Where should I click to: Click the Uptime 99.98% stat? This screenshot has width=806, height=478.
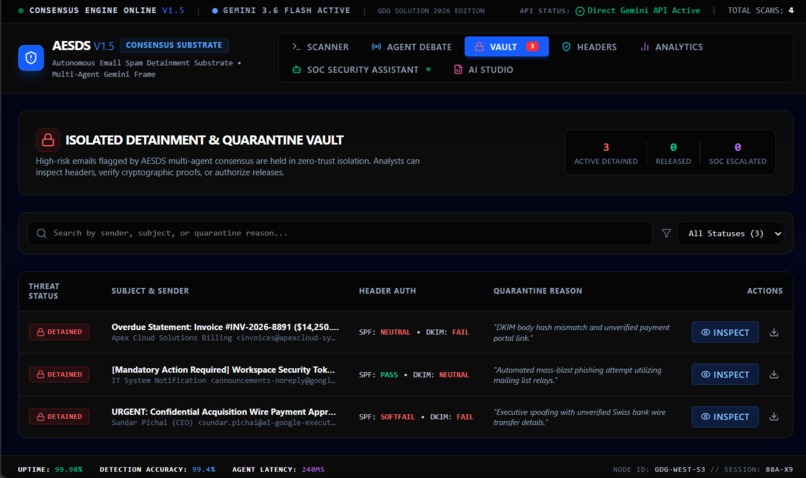50,469
